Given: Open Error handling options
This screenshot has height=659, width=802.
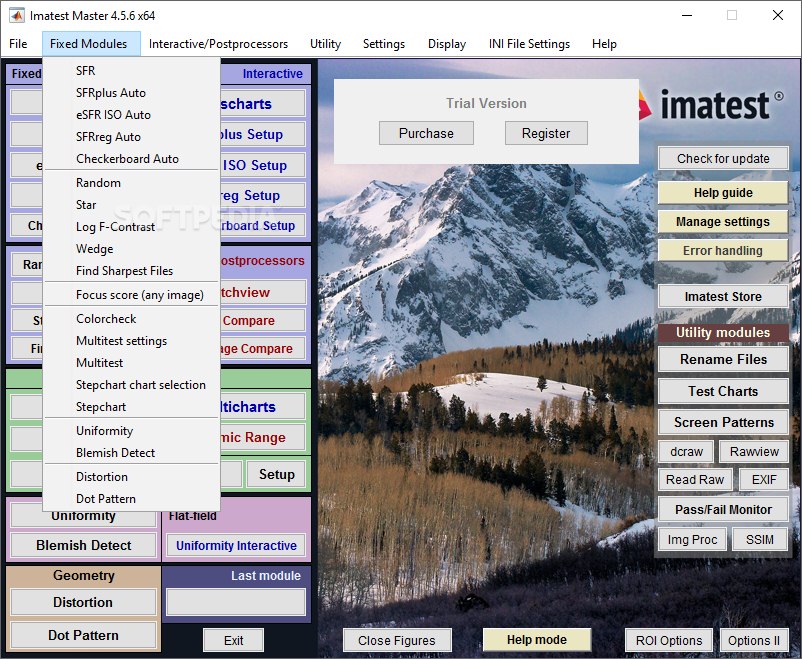Looking at the screenshot, I should [x=723, y=251].
